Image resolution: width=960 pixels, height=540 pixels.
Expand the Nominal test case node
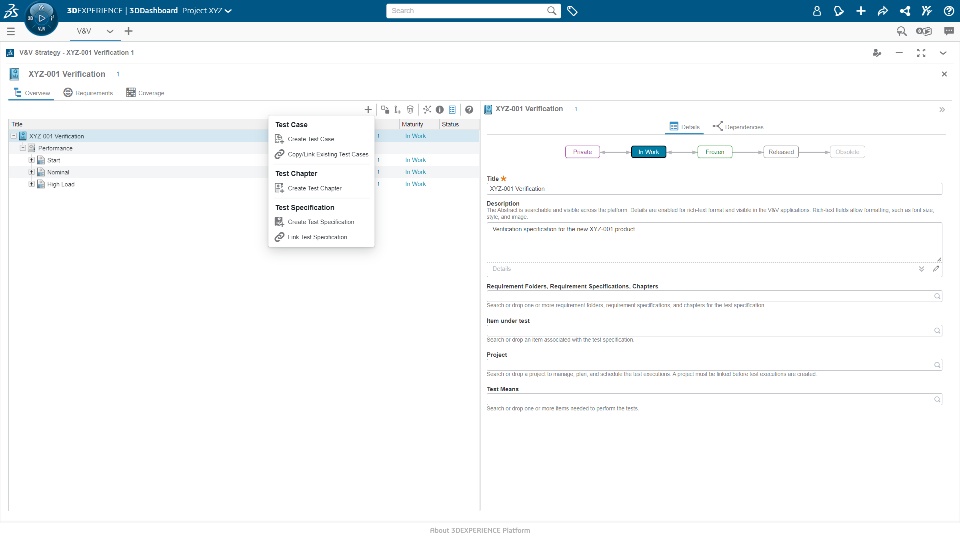pyautogui.click(x=31, y=172)
